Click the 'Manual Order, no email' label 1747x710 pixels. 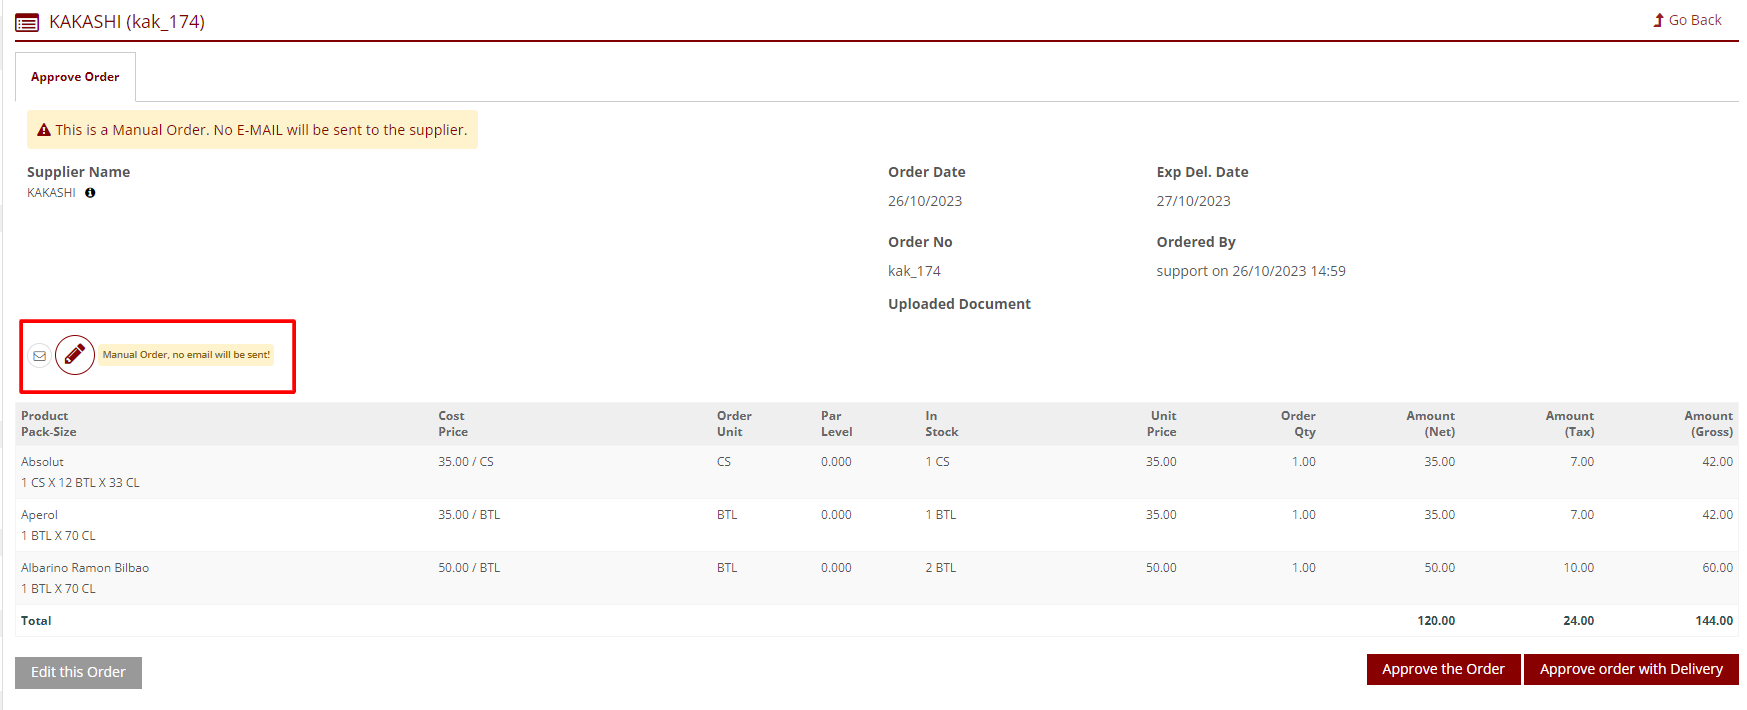pyautogui.click(x=186, y=355)
